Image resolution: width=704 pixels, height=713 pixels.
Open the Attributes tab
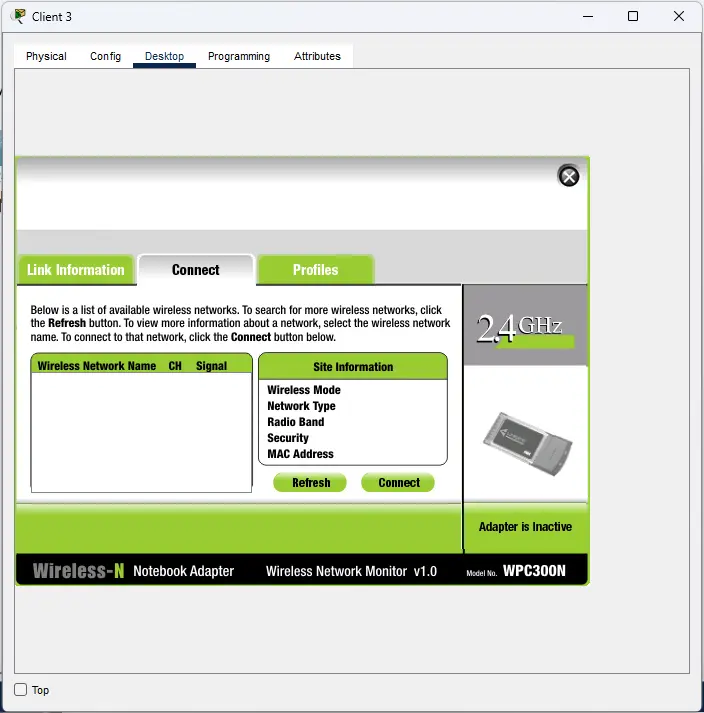[317, 56]
